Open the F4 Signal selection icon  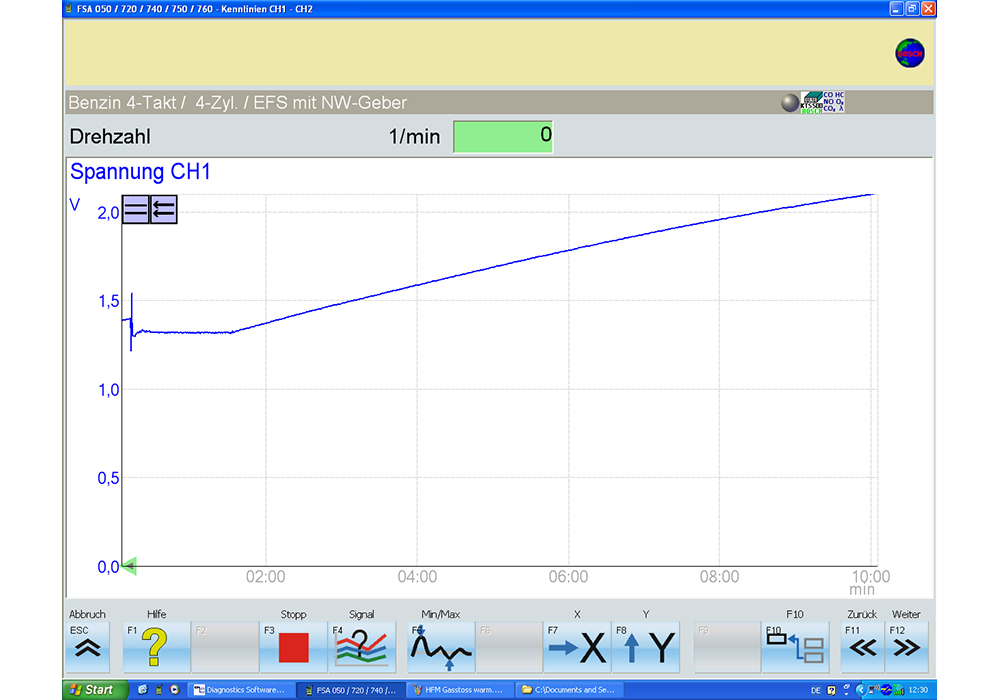361,648
